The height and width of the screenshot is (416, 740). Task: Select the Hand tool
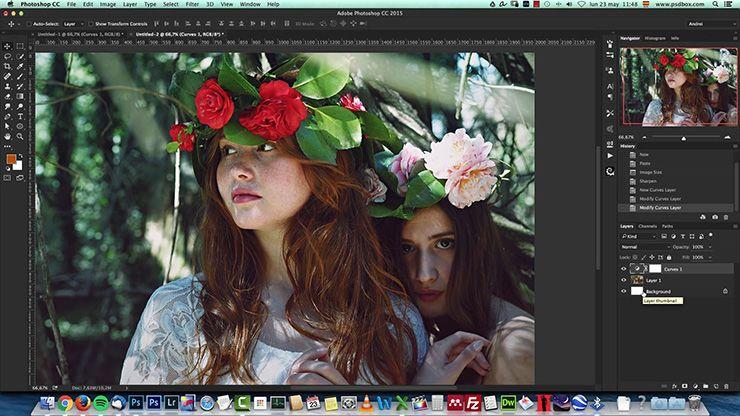click(x=7, y=136)
